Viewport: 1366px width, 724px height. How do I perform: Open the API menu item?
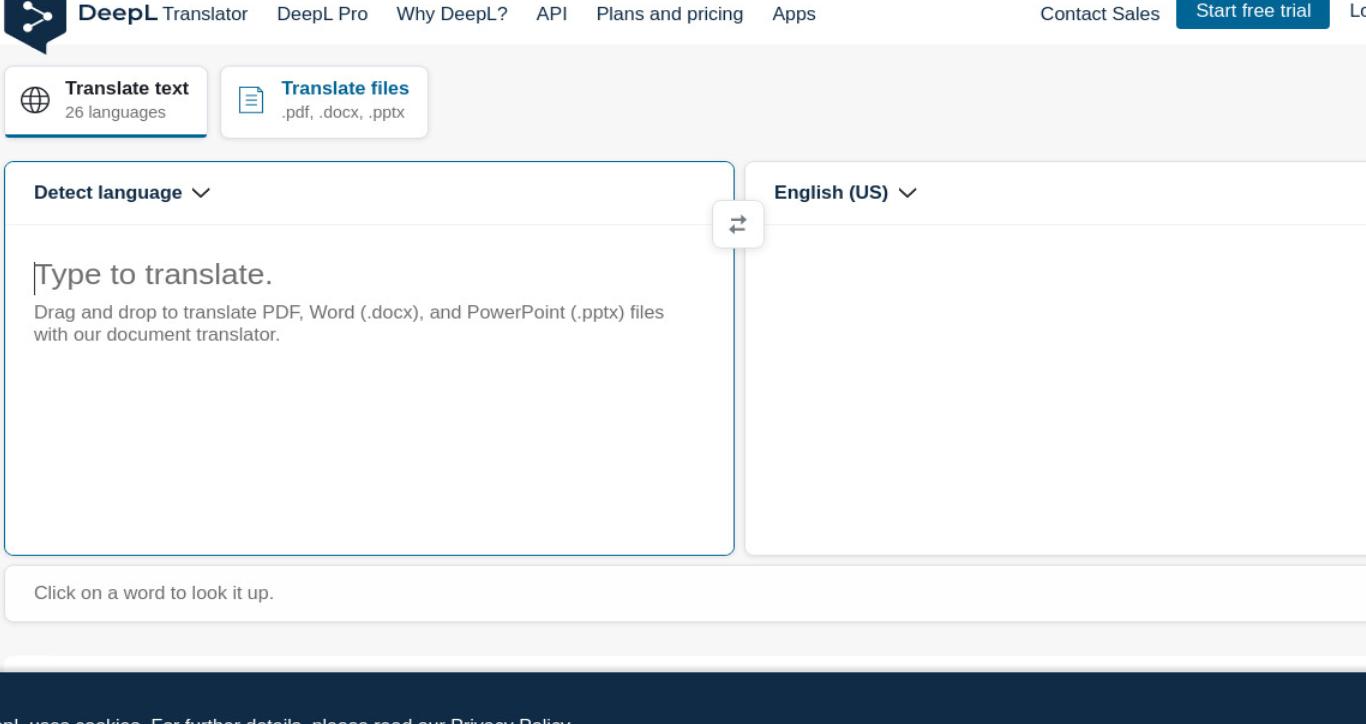pyautogui.click(x=552, y=14)
